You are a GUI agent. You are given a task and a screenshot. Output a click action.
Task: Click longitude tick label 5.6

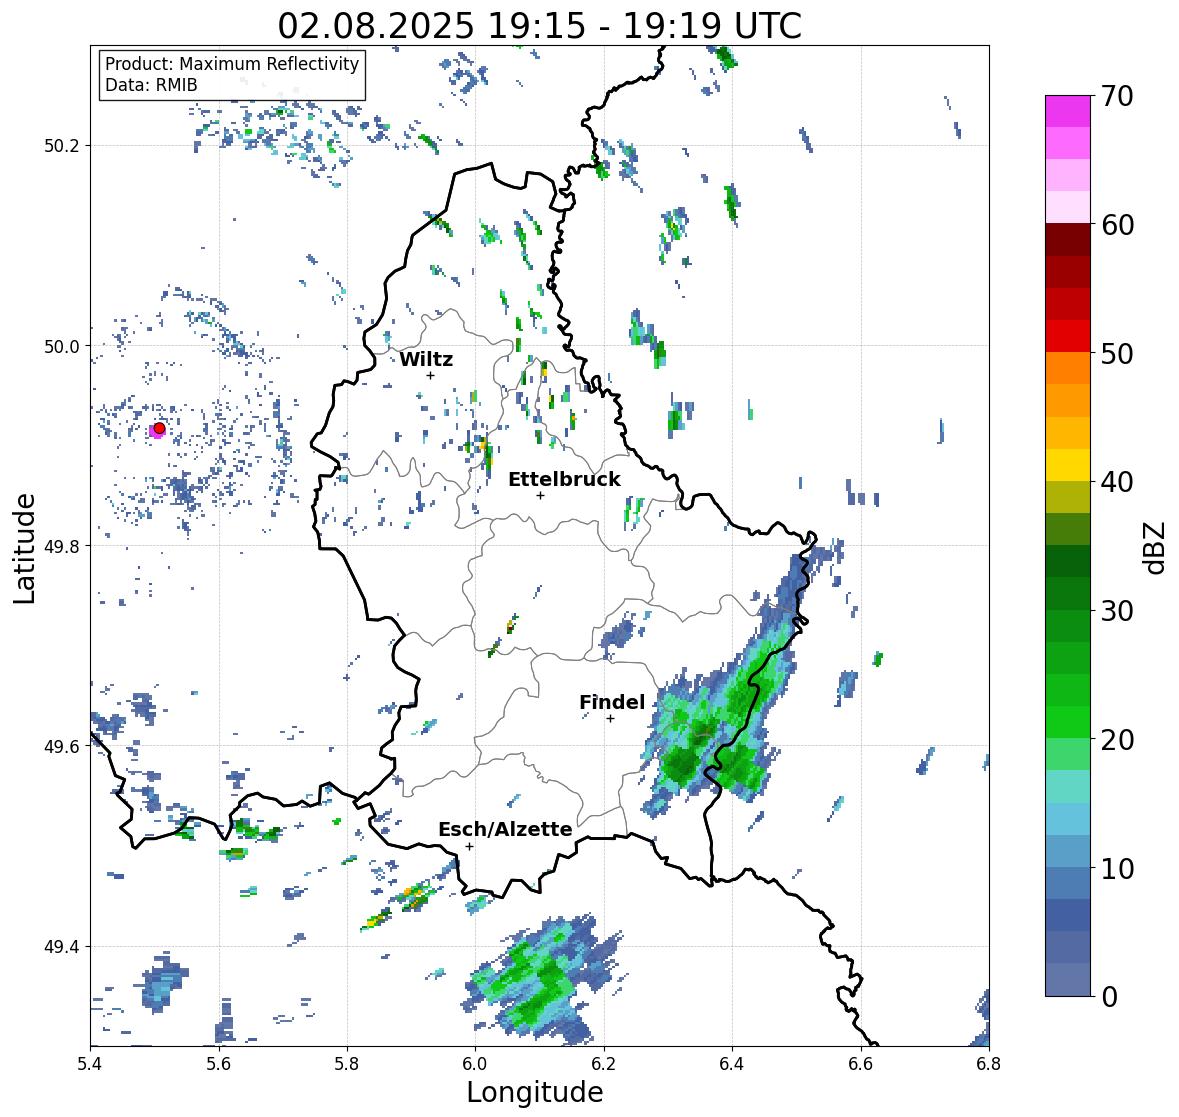219,1063
